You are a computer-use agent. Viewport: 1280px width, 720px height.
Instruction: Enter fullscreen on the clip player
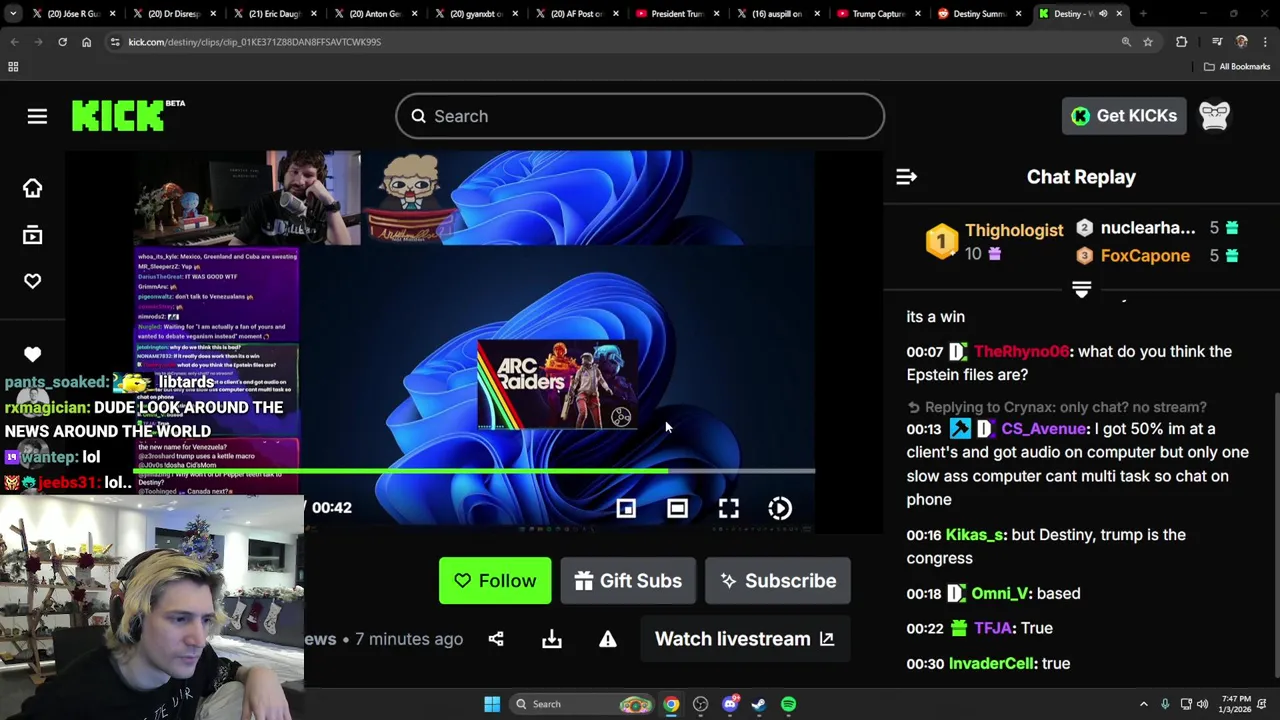coord(729,508)
